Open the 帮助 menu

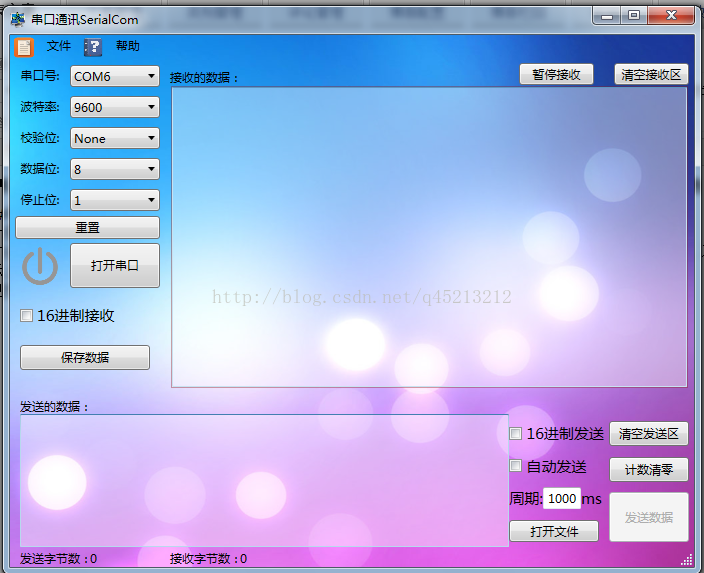pos(128,46)
